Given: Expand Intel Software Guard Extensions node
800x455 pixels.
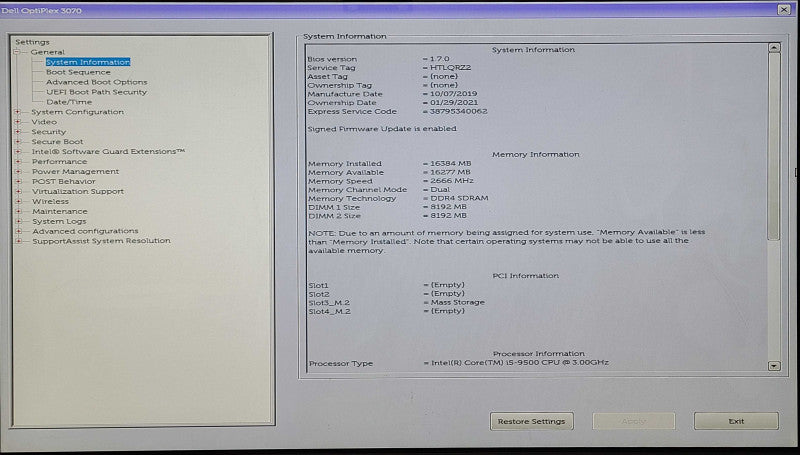Looking at the screenshot, I should (x=18, y=151).
